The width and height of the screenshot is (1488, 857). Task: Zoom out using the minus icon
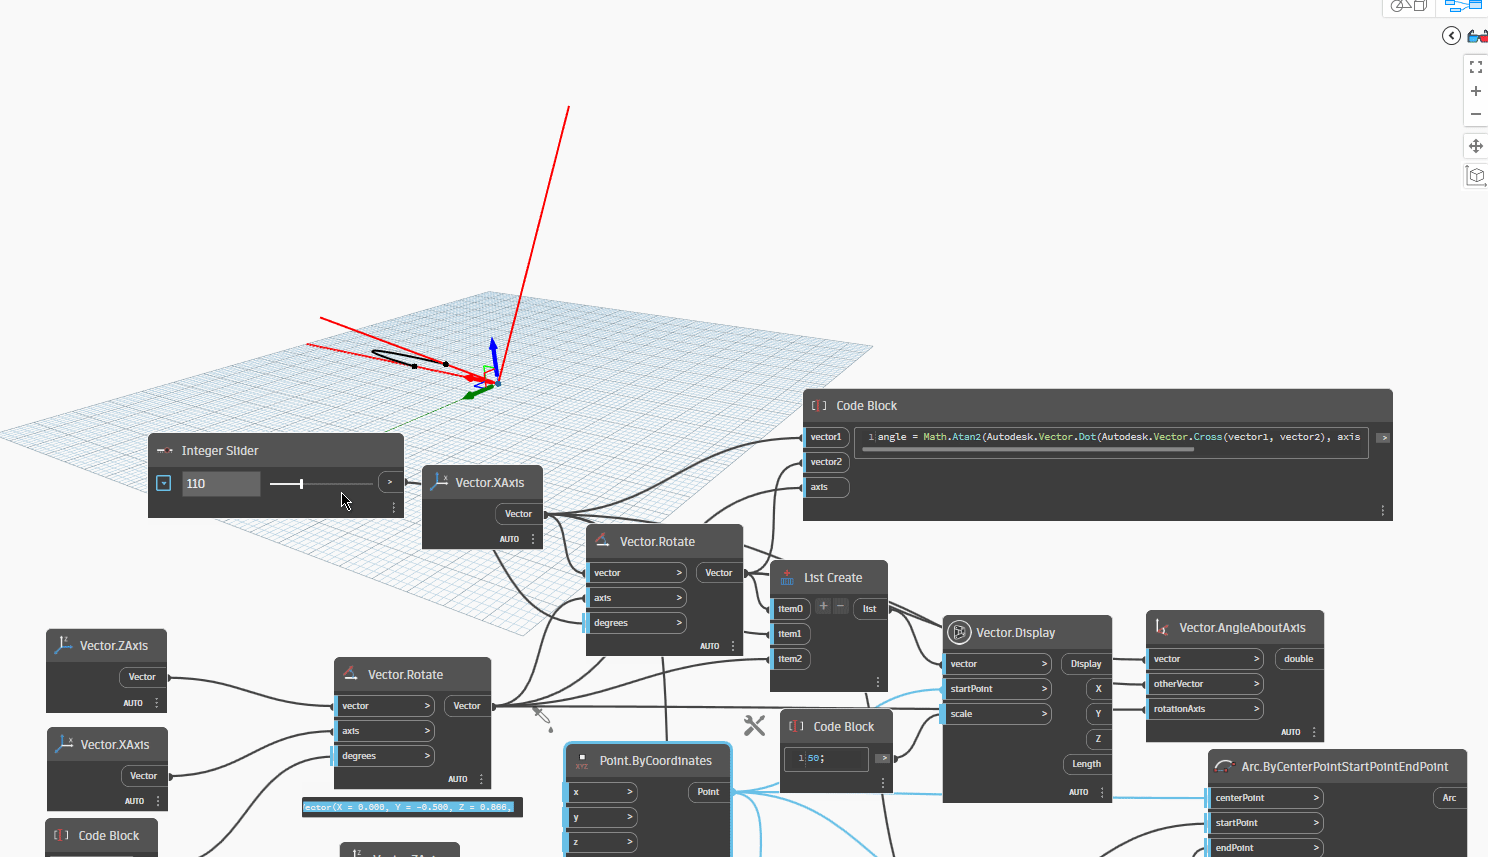pos(1475,114)
